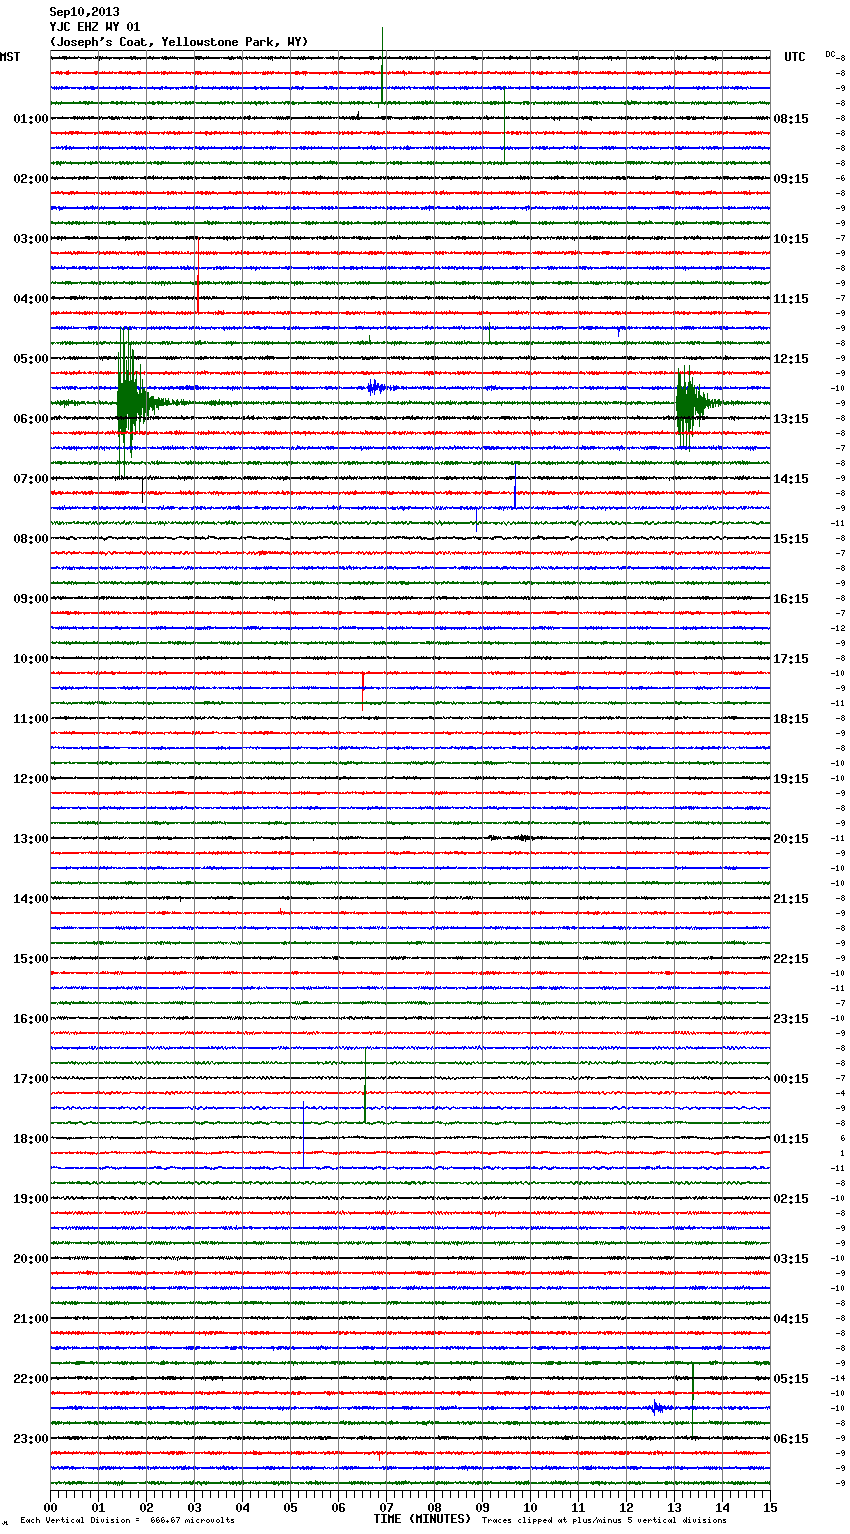The height and width of the screenshot is (1534, 850).
Task: Click the "12:15" UTC time label
Action: point(791,359)
